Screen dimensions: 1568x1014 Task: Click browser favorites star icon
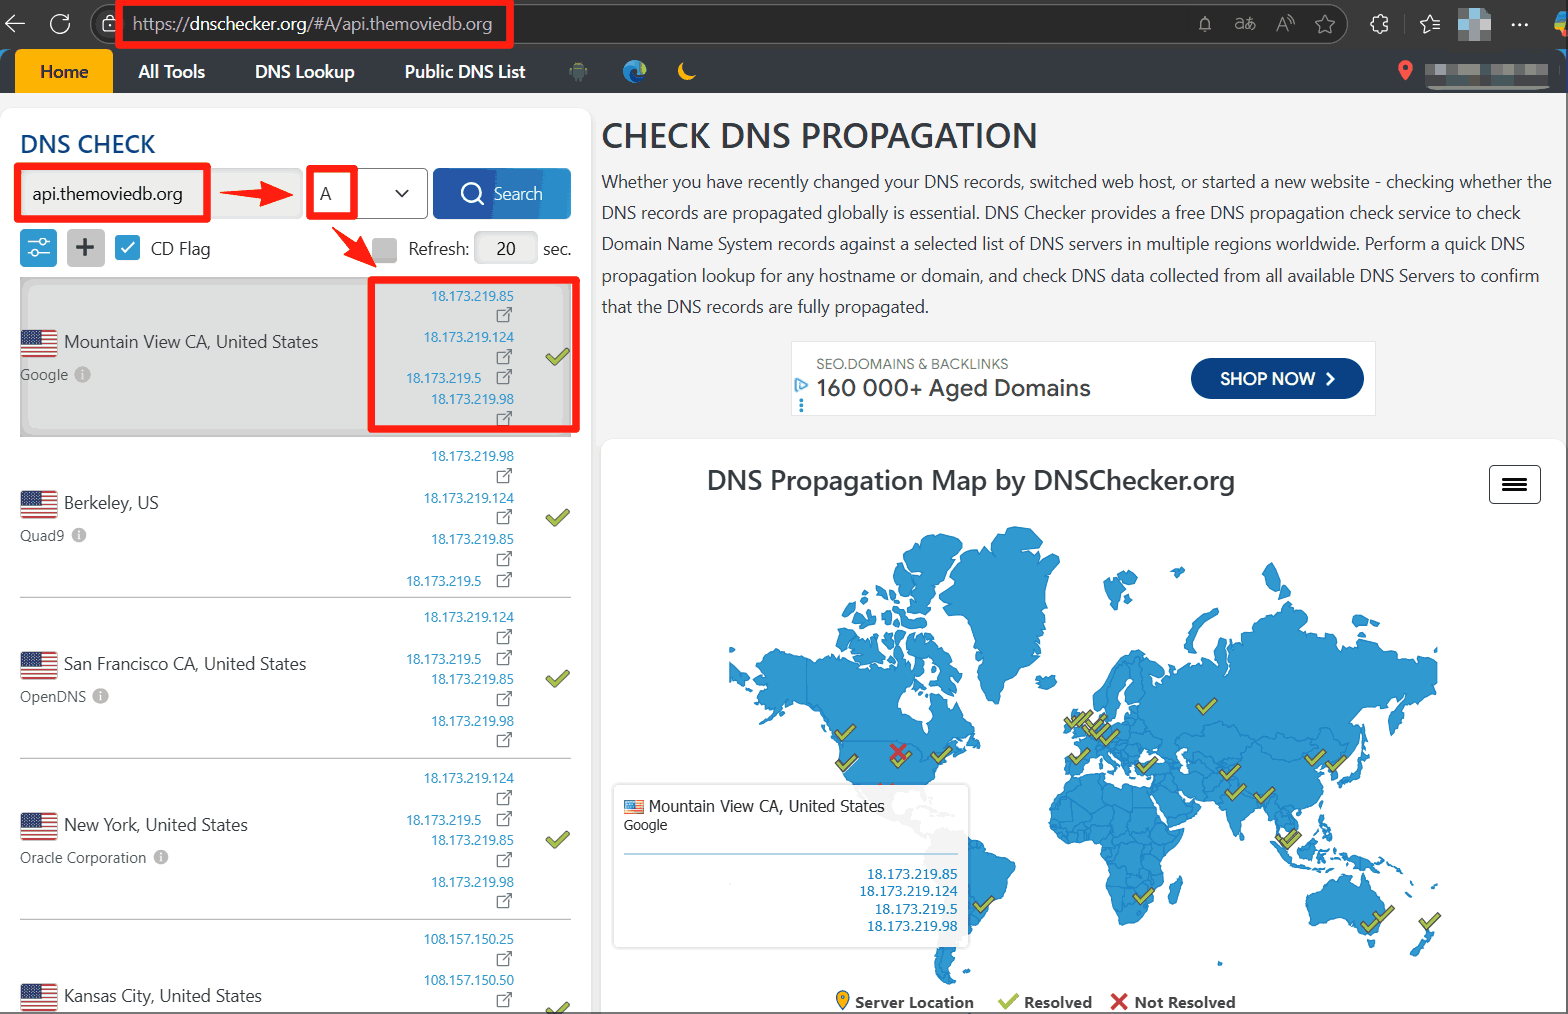coord(1325,24)
